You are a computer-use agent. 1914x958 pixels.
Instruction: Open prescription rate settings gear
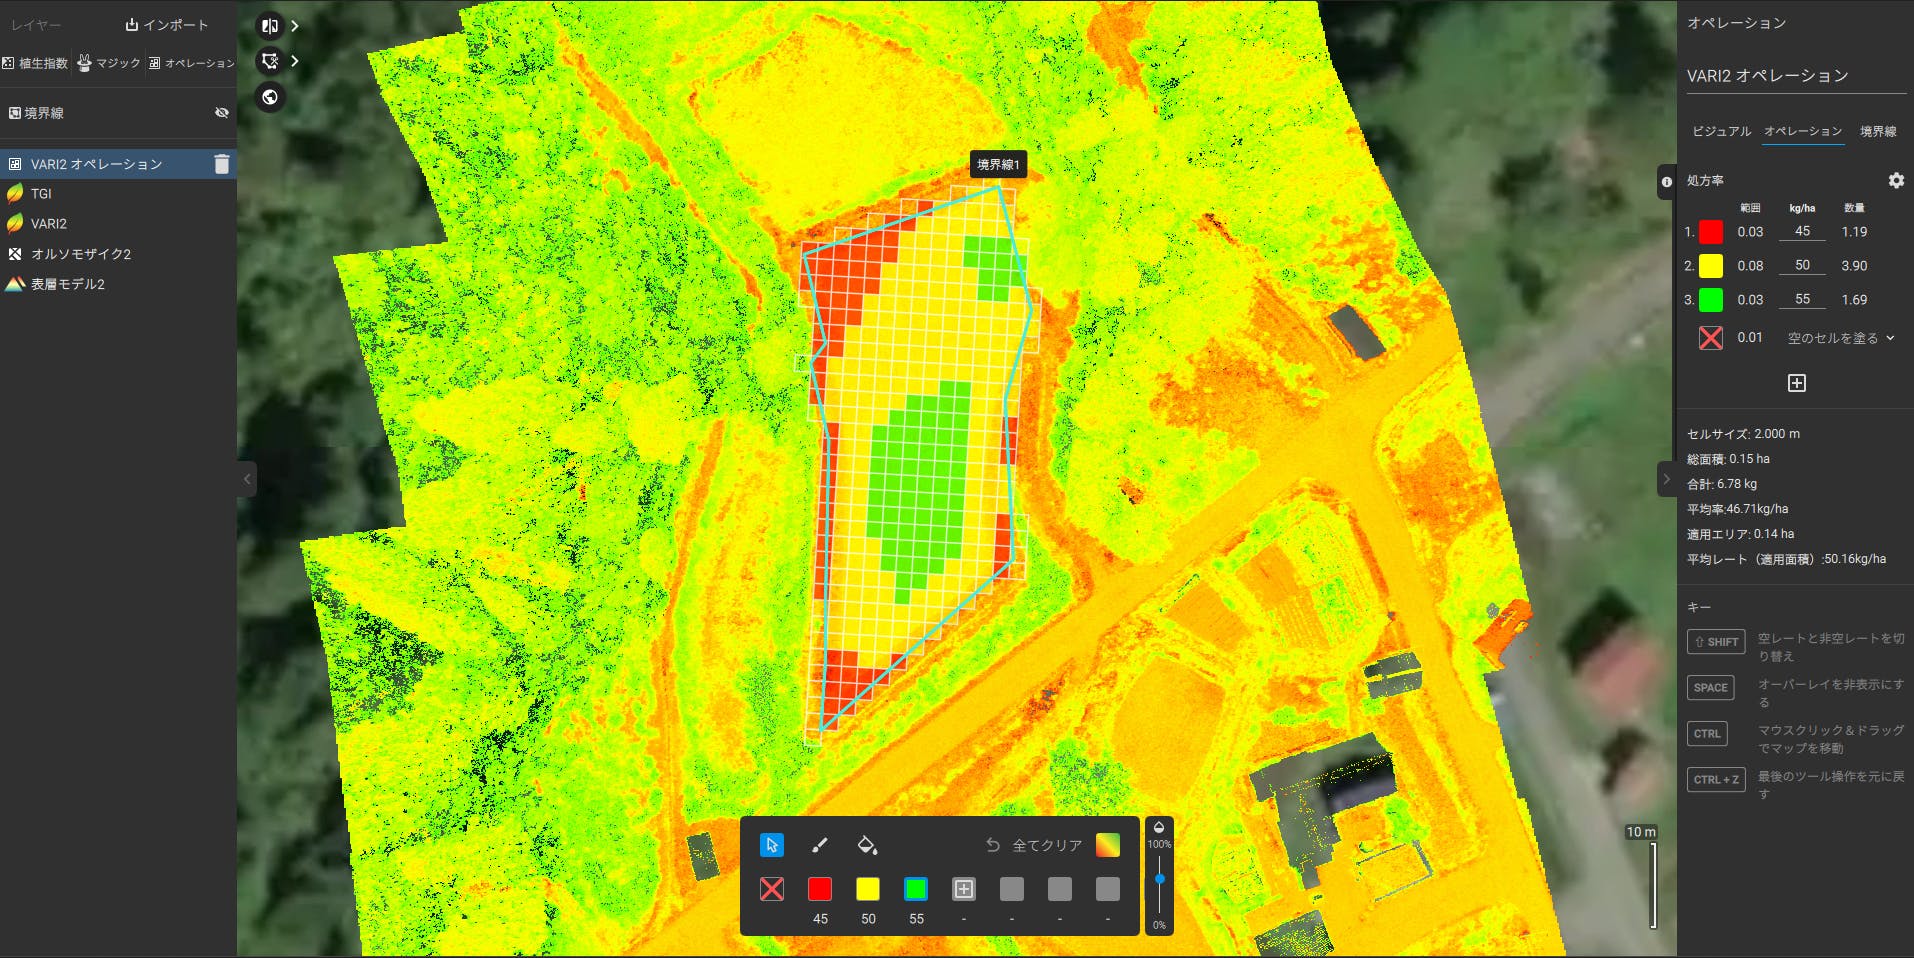point(1896,180)
